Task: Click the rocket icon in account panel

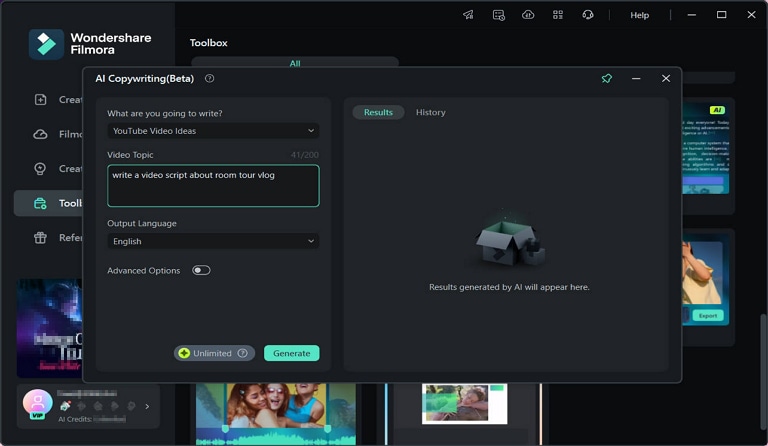Action: (65, 406)
